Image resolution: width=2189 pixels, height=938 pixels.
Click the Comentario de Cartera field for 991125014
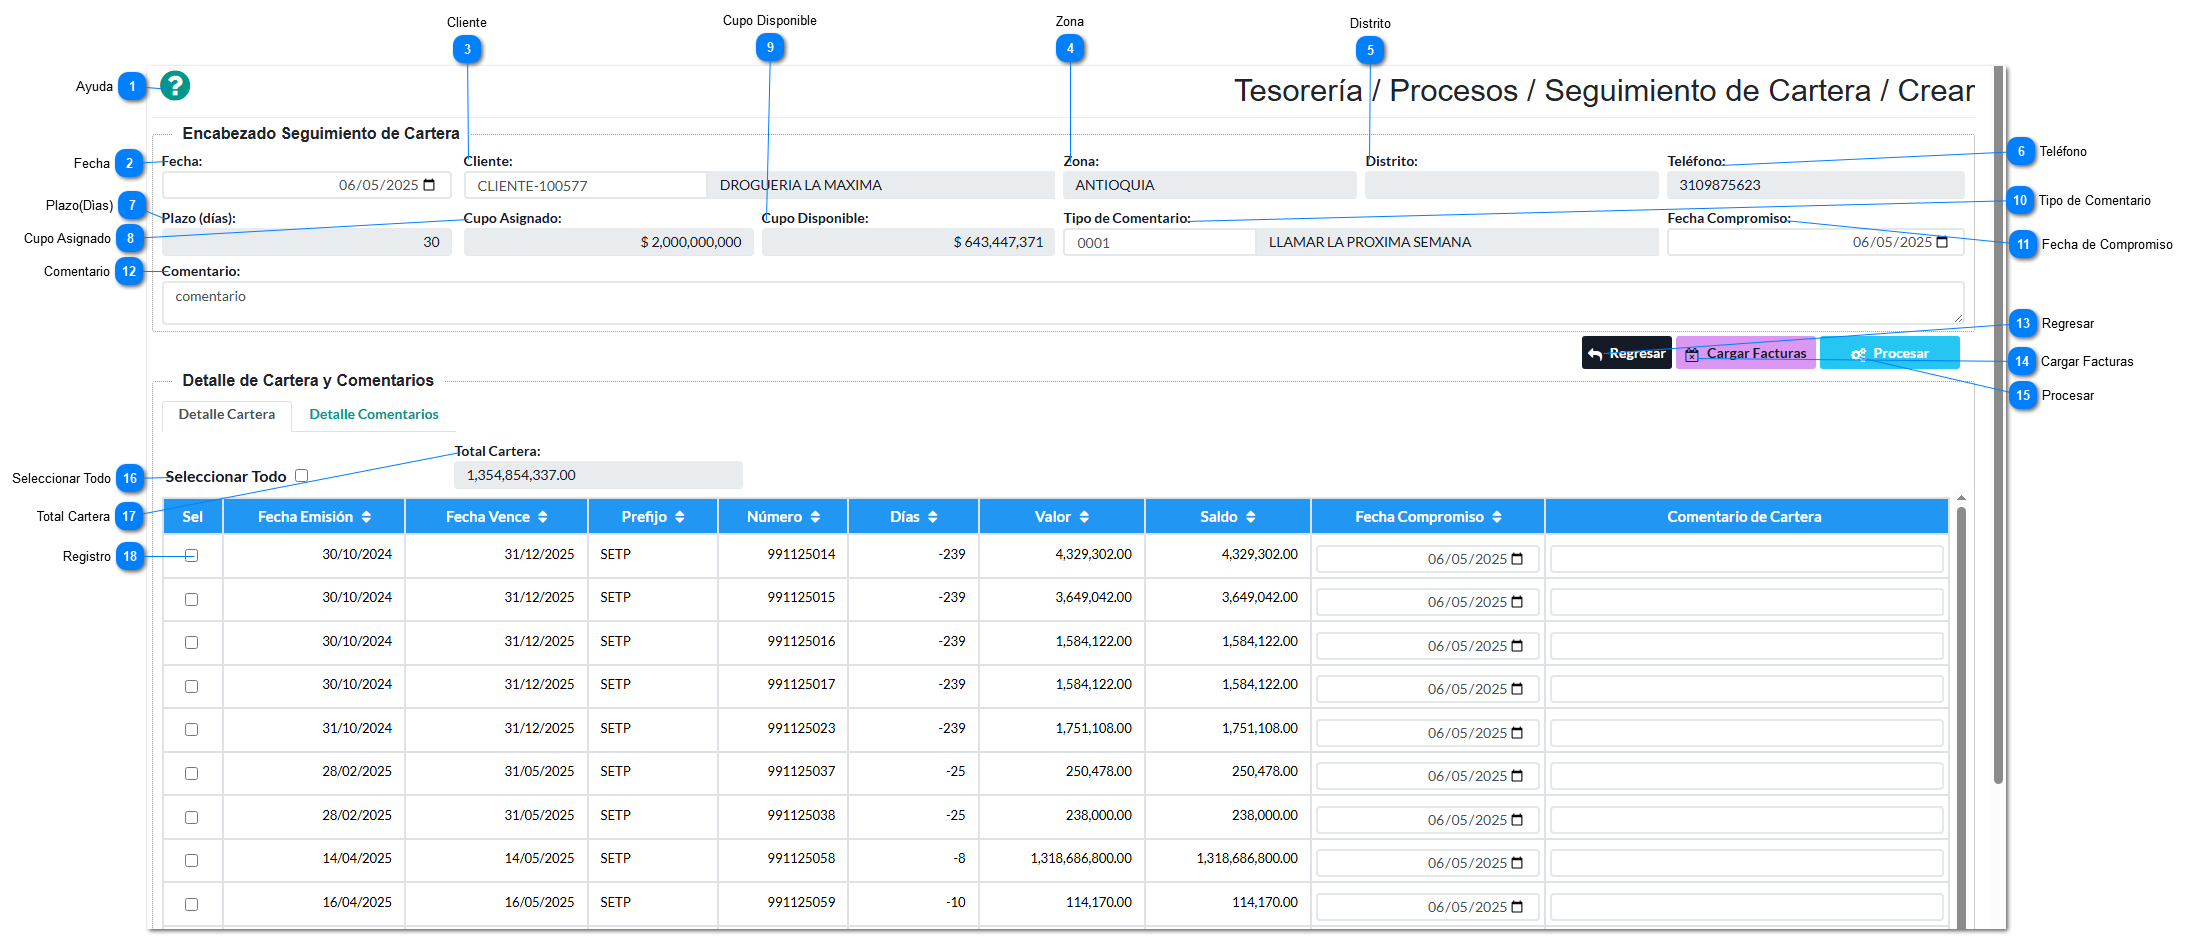pyautogui.click(x=1747, y=559)
